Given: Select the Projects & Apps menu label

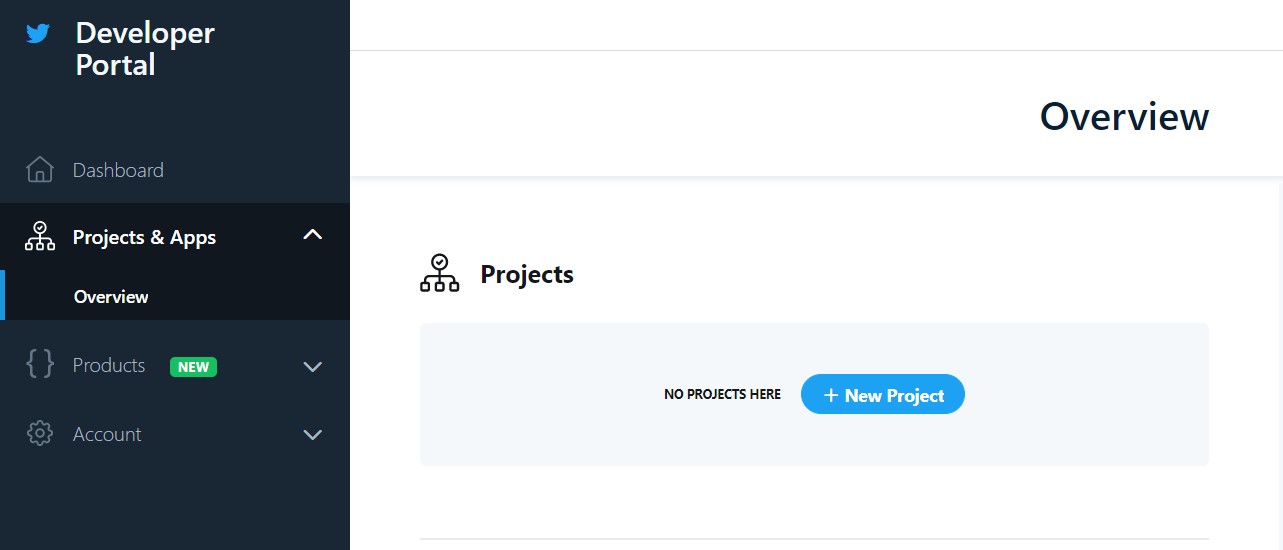Looking at the screenshot, I should (x=144, y=237).
